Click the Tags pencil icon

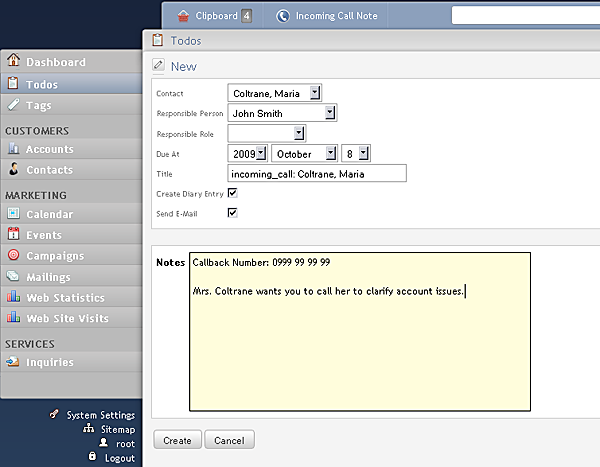[x=13, y=105]
